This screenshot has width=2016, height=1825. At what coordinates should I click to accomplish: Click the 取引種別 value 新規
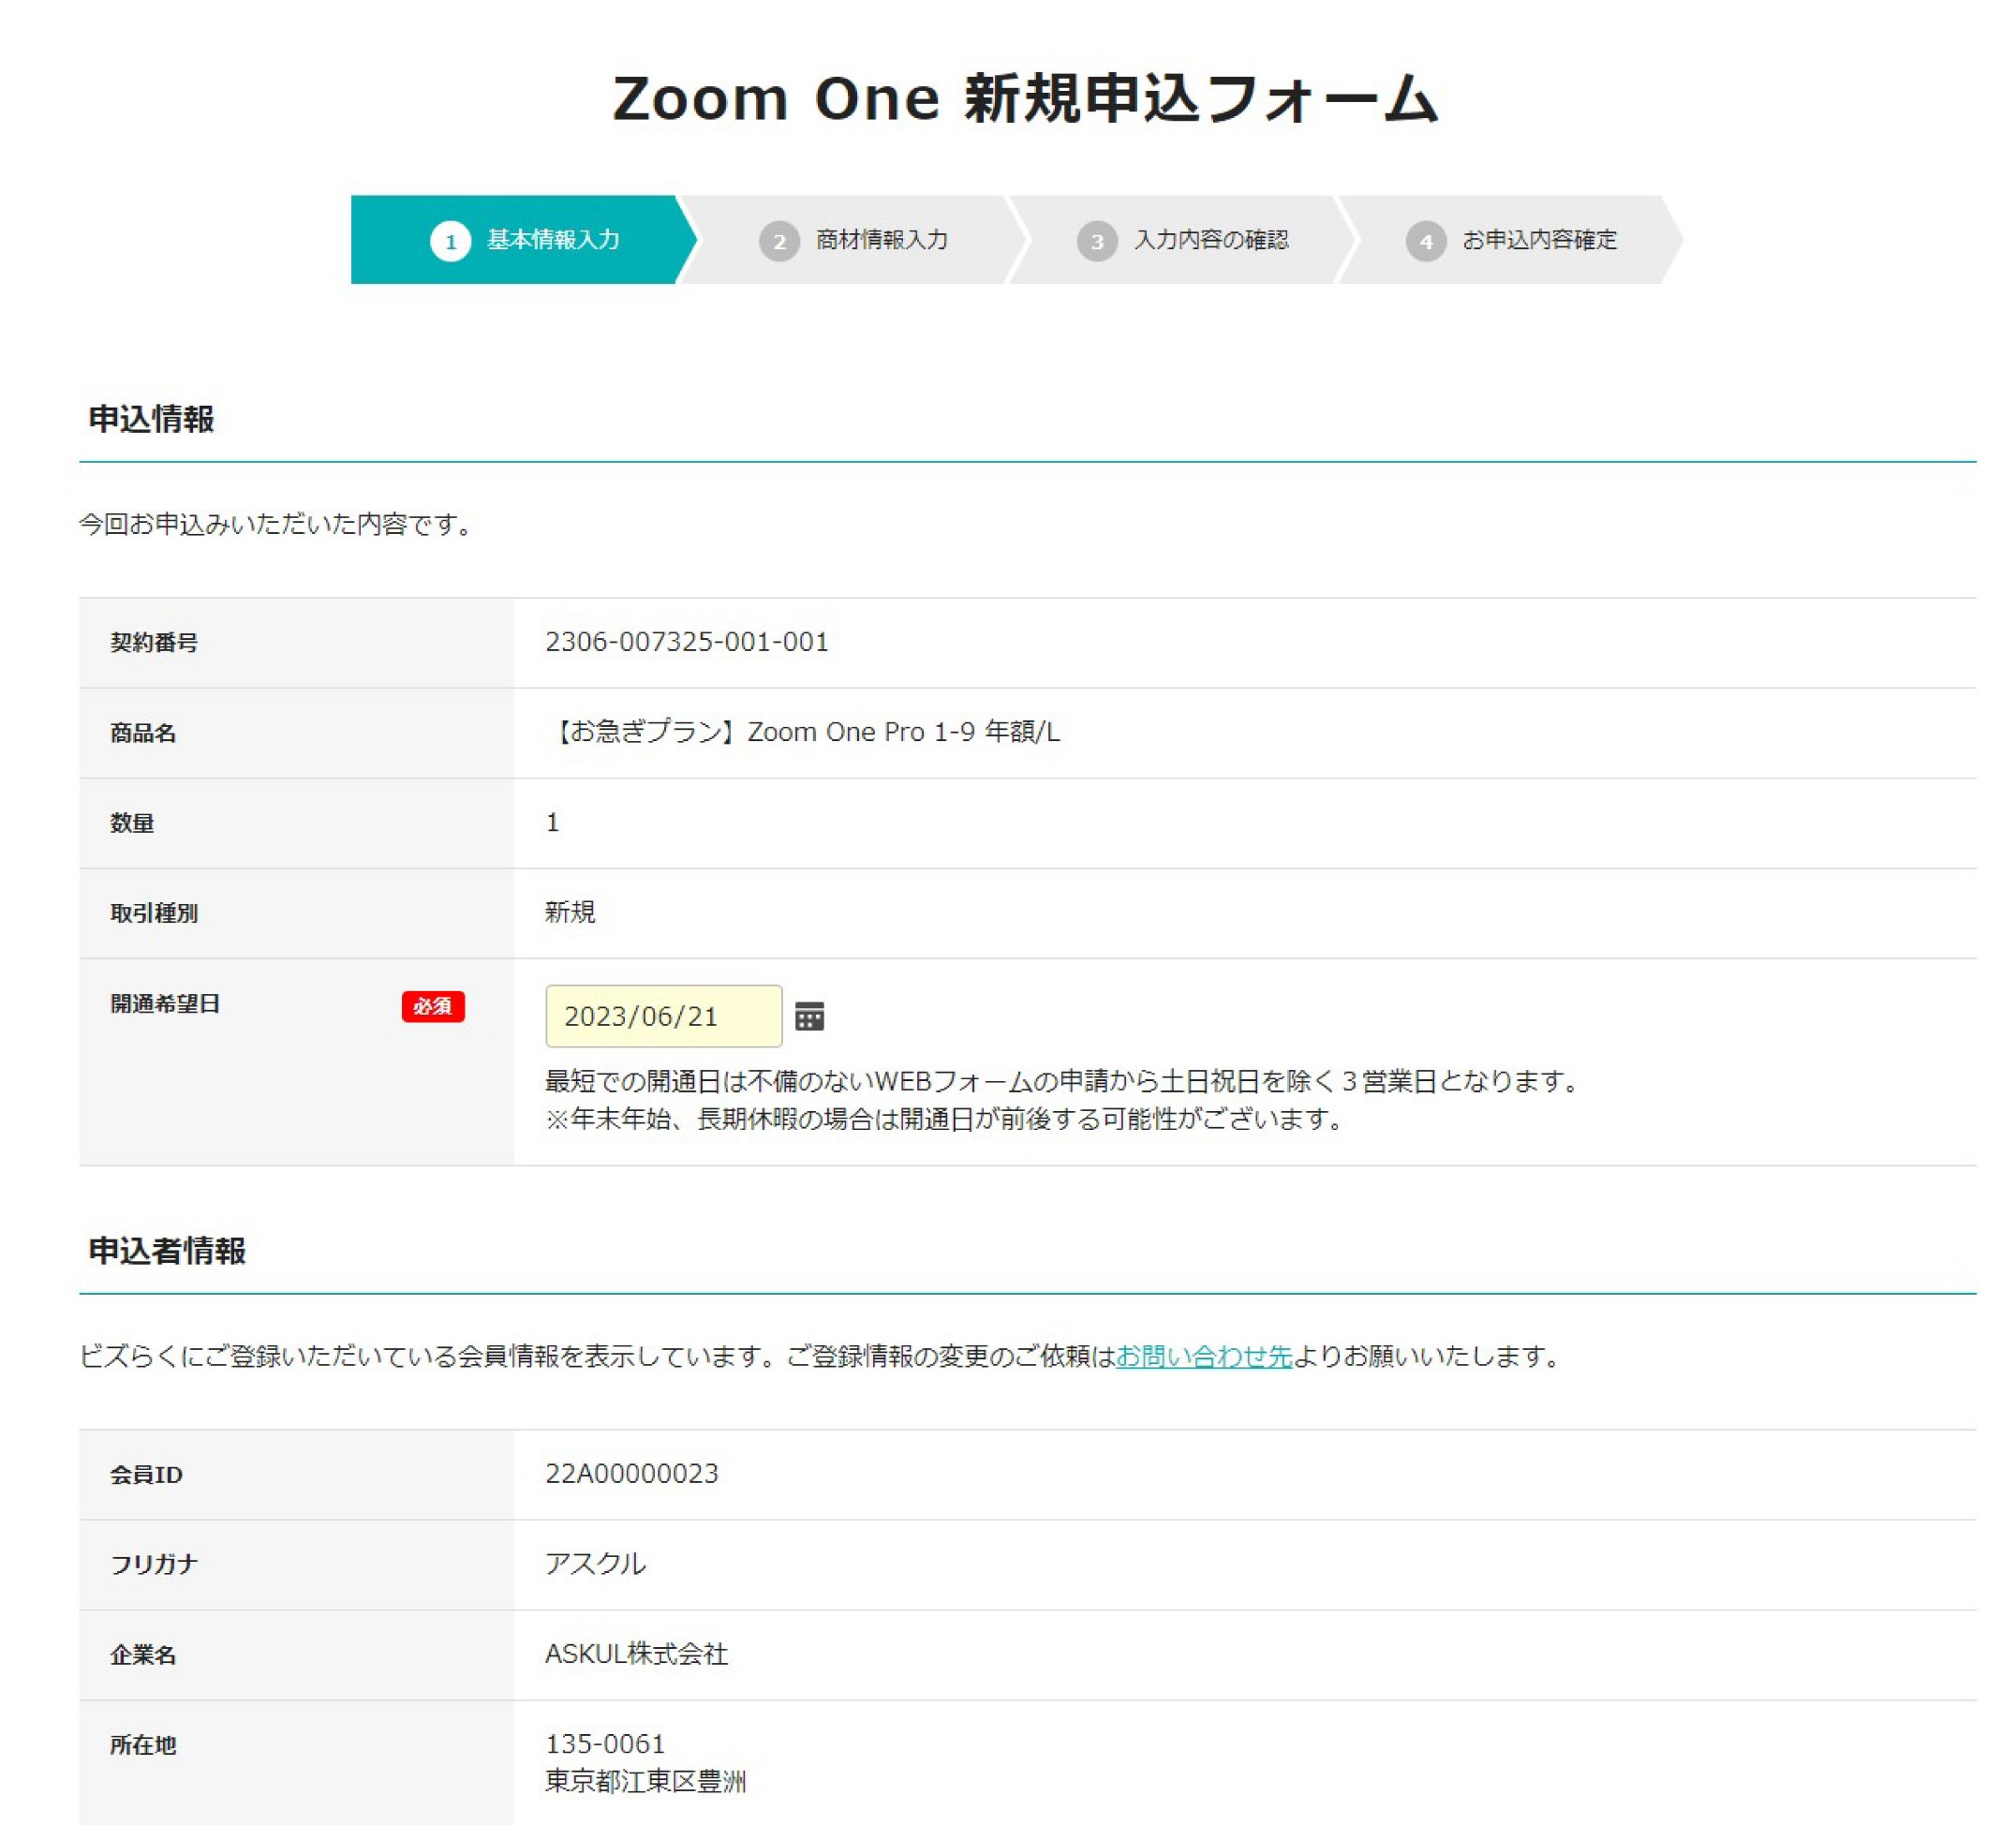(x=570, y=912)
